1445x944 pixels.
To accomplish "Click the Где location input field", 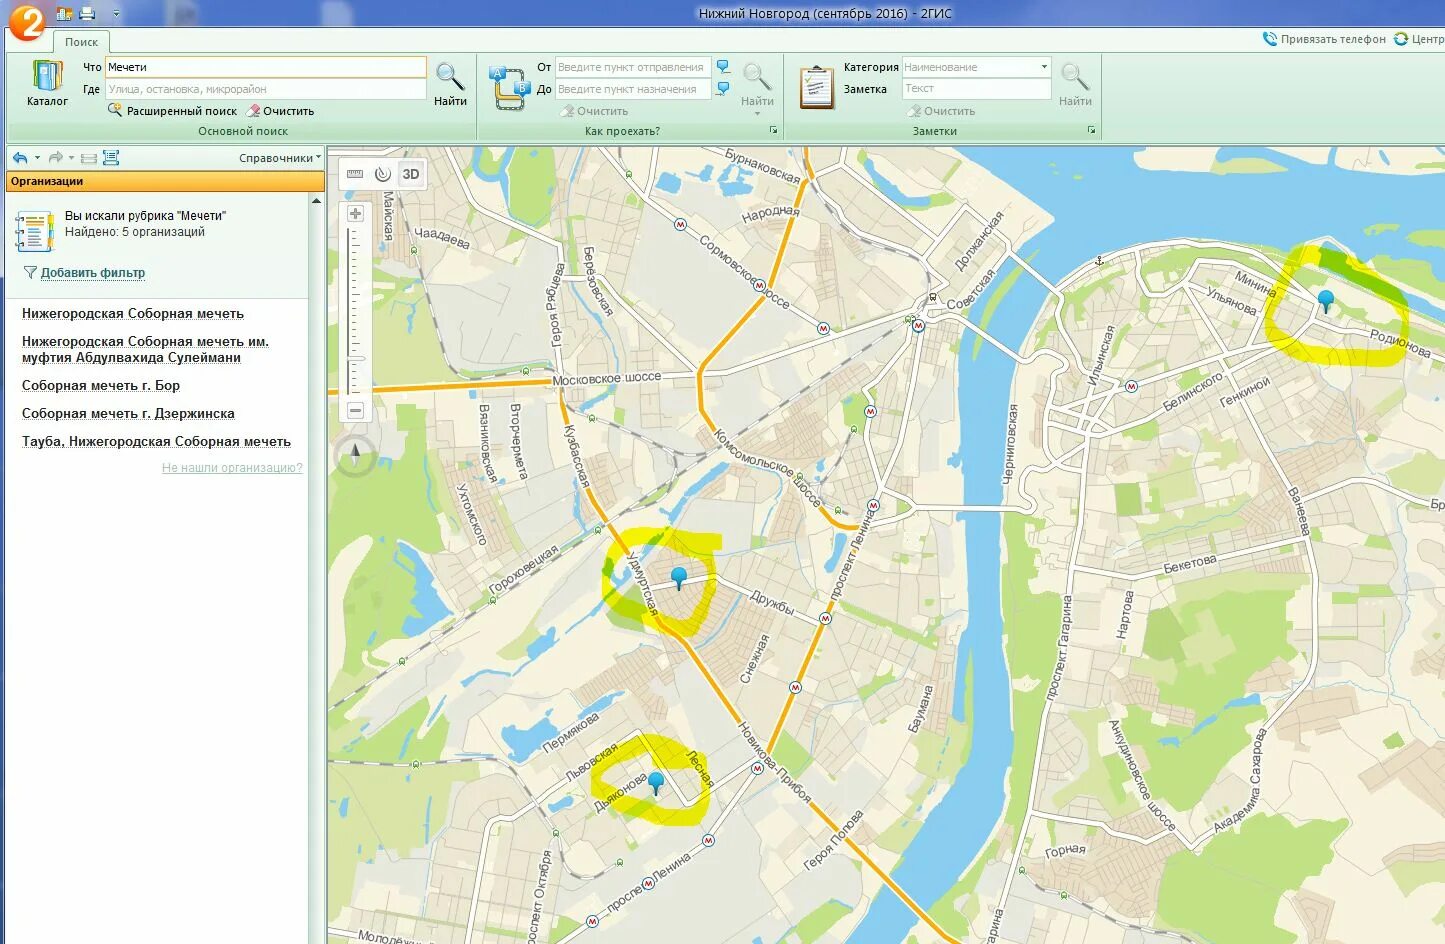I will (x=265, y=89).
